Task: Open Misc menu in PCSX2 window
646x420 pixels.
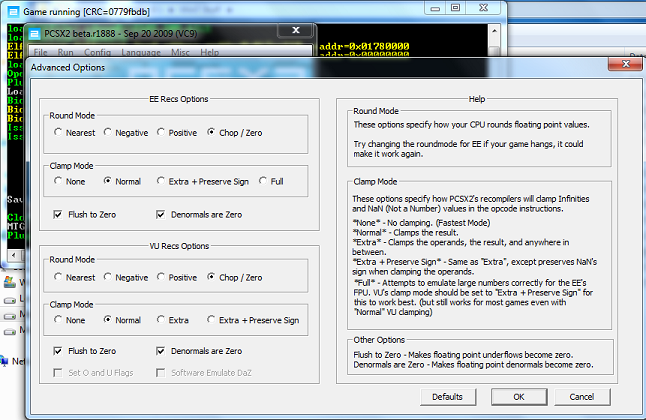Action: pyautogui.click(x=180, y=52)
